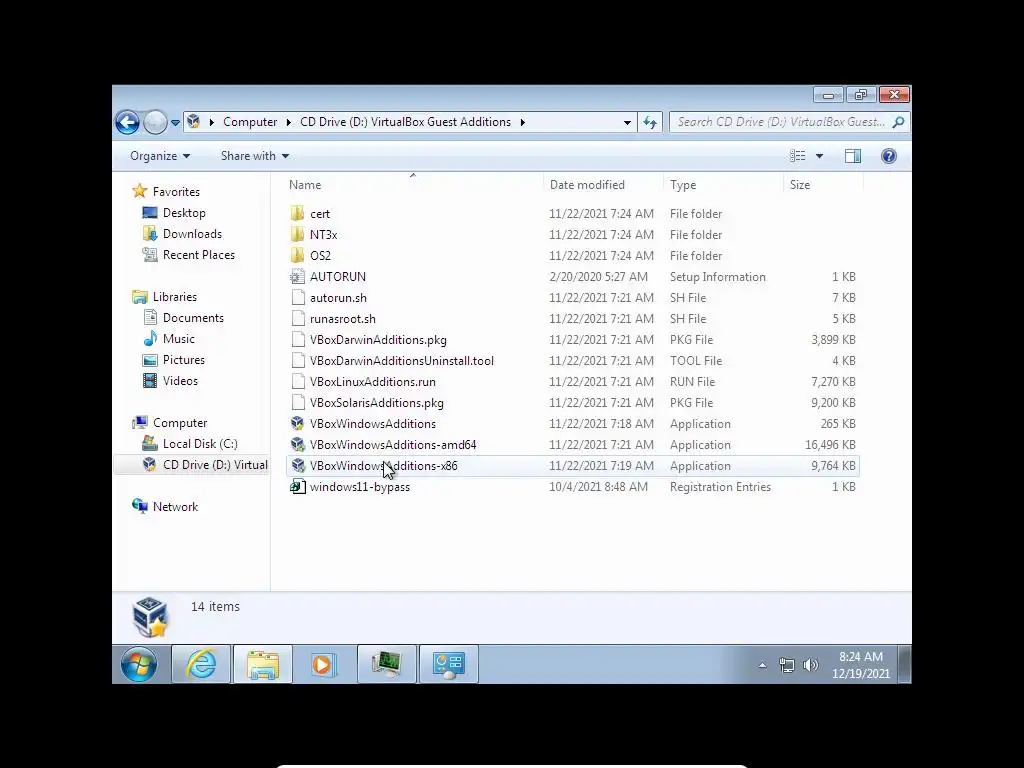The width and height of the screenshot is (1024, 768).
Task: Select the runasroot.sh file
Action: coord(342,319)
